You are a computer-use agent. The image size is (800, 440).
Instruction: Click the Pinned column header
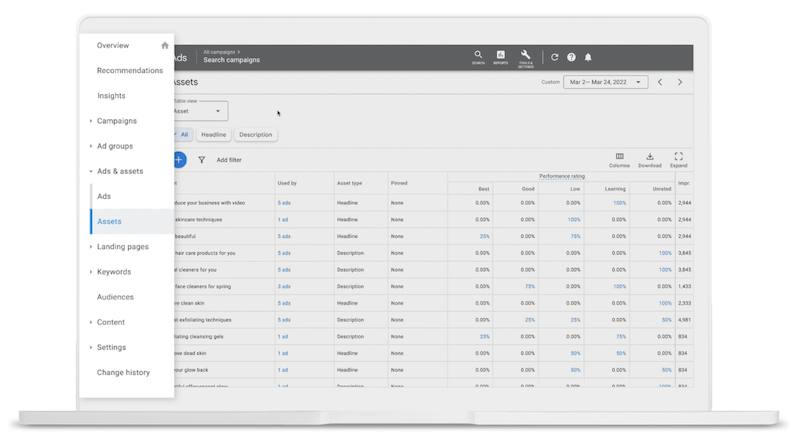[x=399, y=183]
